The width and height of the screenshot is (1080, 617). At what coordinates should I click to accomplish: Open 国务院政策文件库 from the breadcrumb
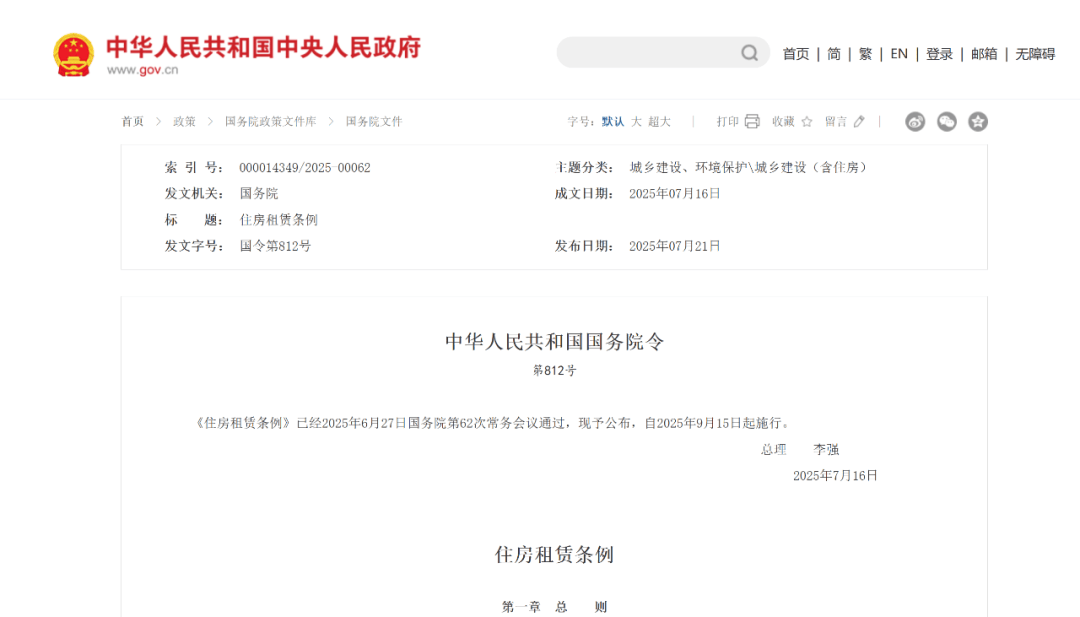[268, 121]
